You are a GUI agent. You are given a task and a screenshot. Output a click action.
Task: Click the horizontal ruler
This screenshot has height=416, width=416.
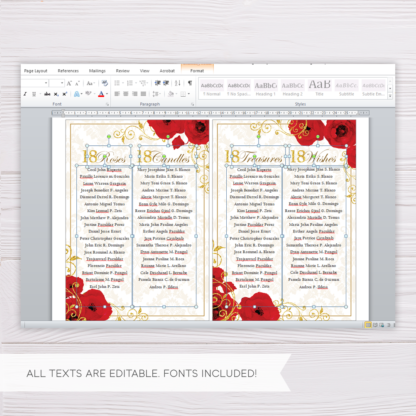coord(211,113)
